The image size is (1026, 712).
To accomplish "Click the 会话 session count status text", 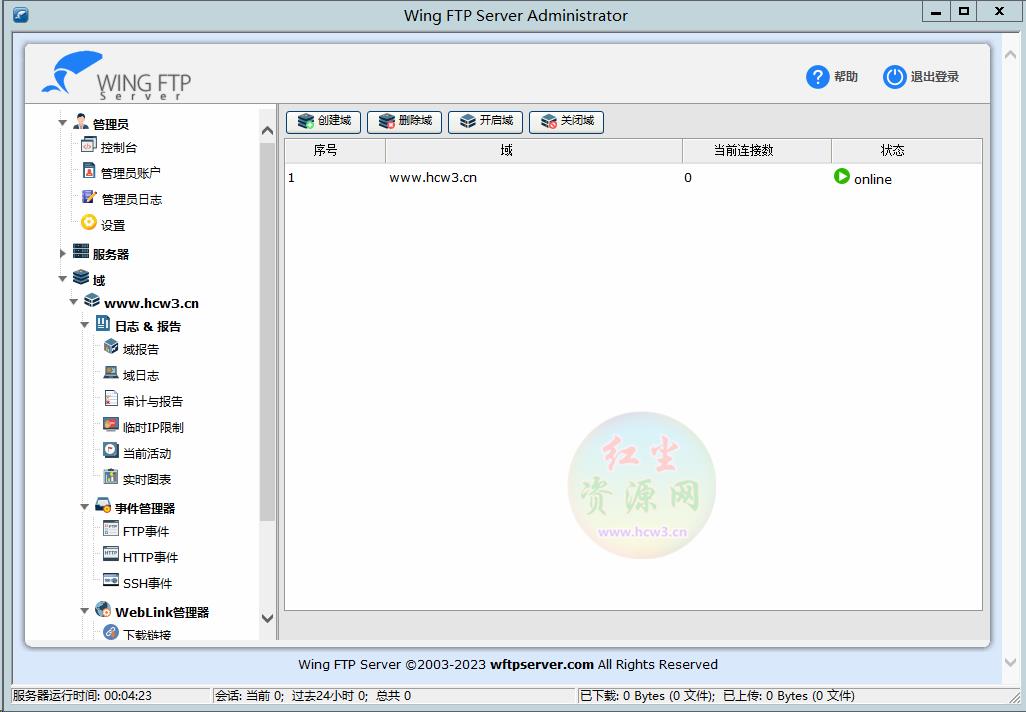I will click(313, 696).
